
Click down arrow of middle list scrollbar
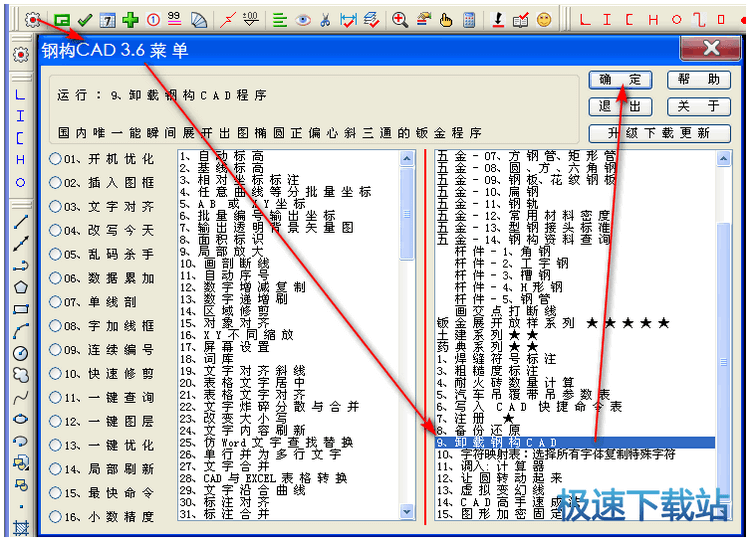pos(408,512)
